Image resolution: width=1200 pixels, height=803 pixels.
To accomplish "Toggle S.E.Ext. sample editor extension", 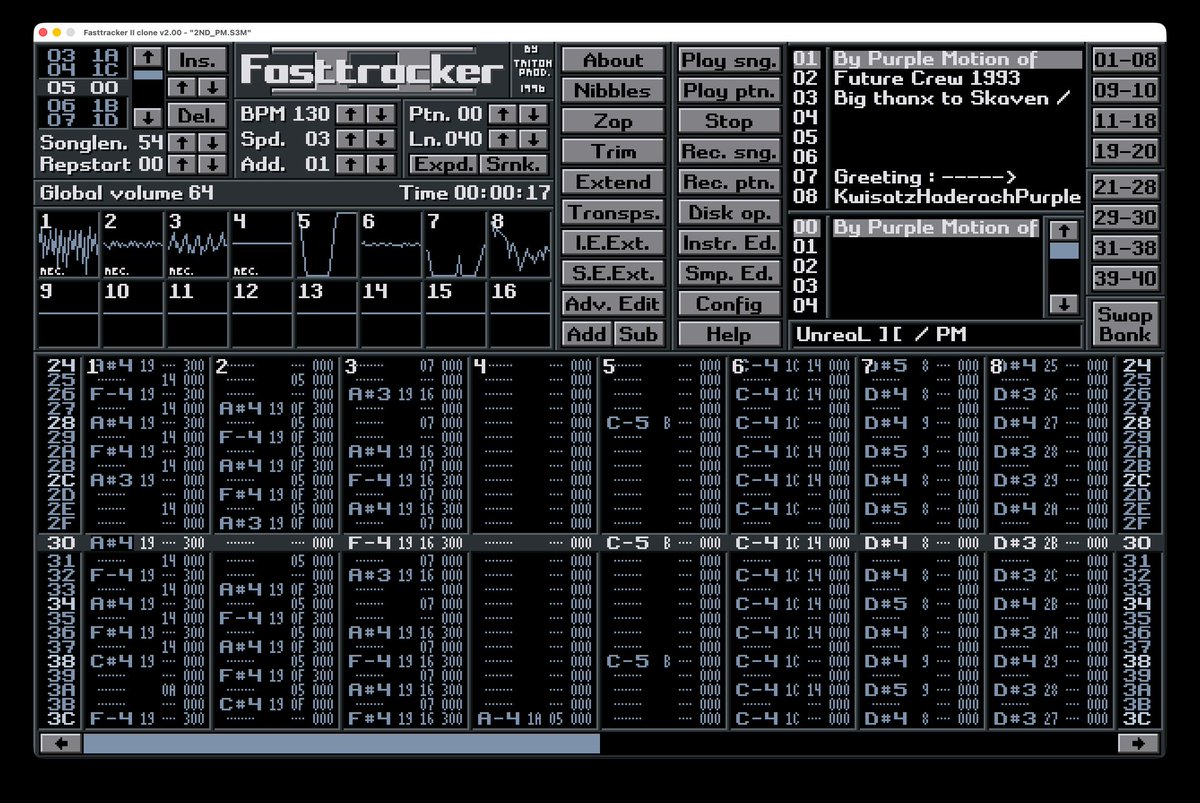I will 613,273.
